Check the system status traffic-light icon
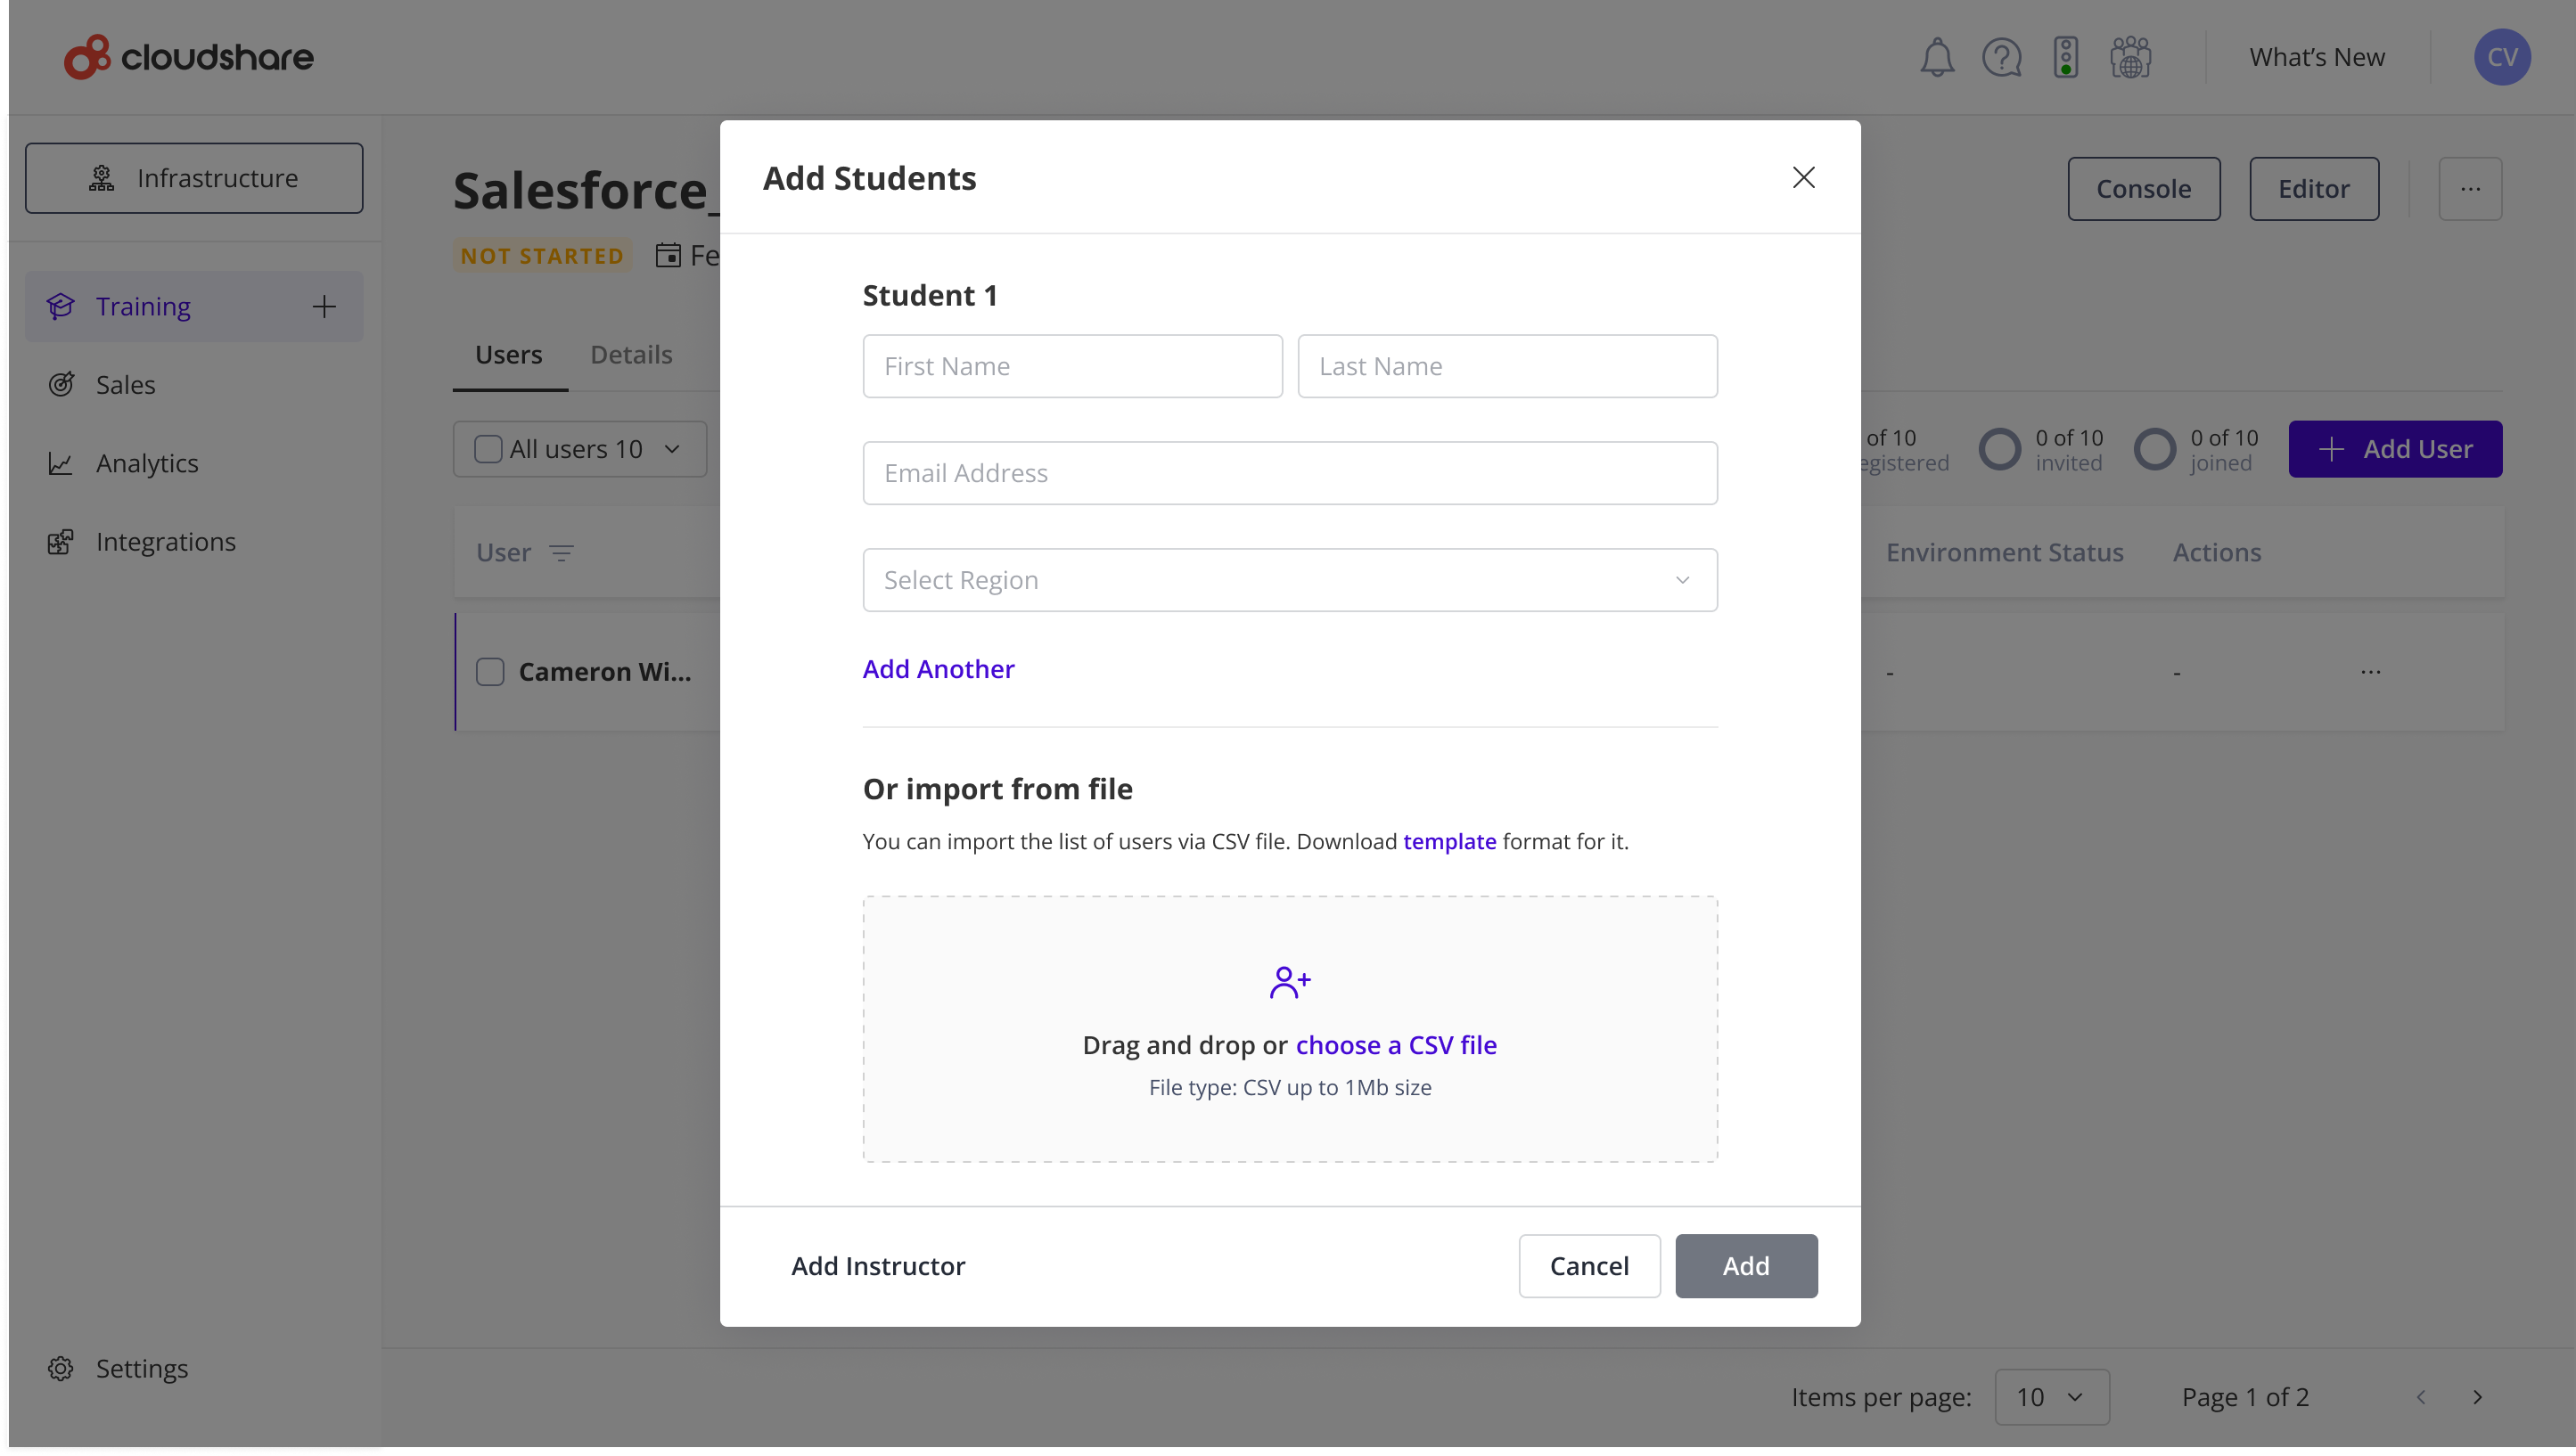 tap(2066, 57)
